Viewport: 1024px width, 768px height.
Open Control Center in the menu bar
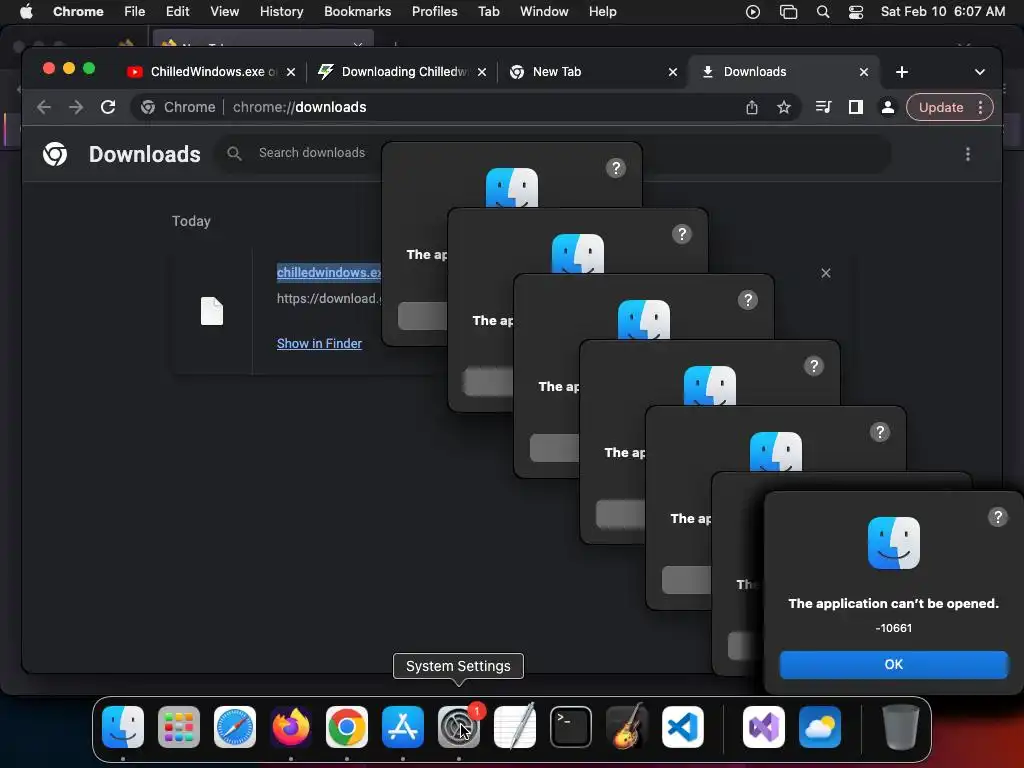click(x=856, y=12)
